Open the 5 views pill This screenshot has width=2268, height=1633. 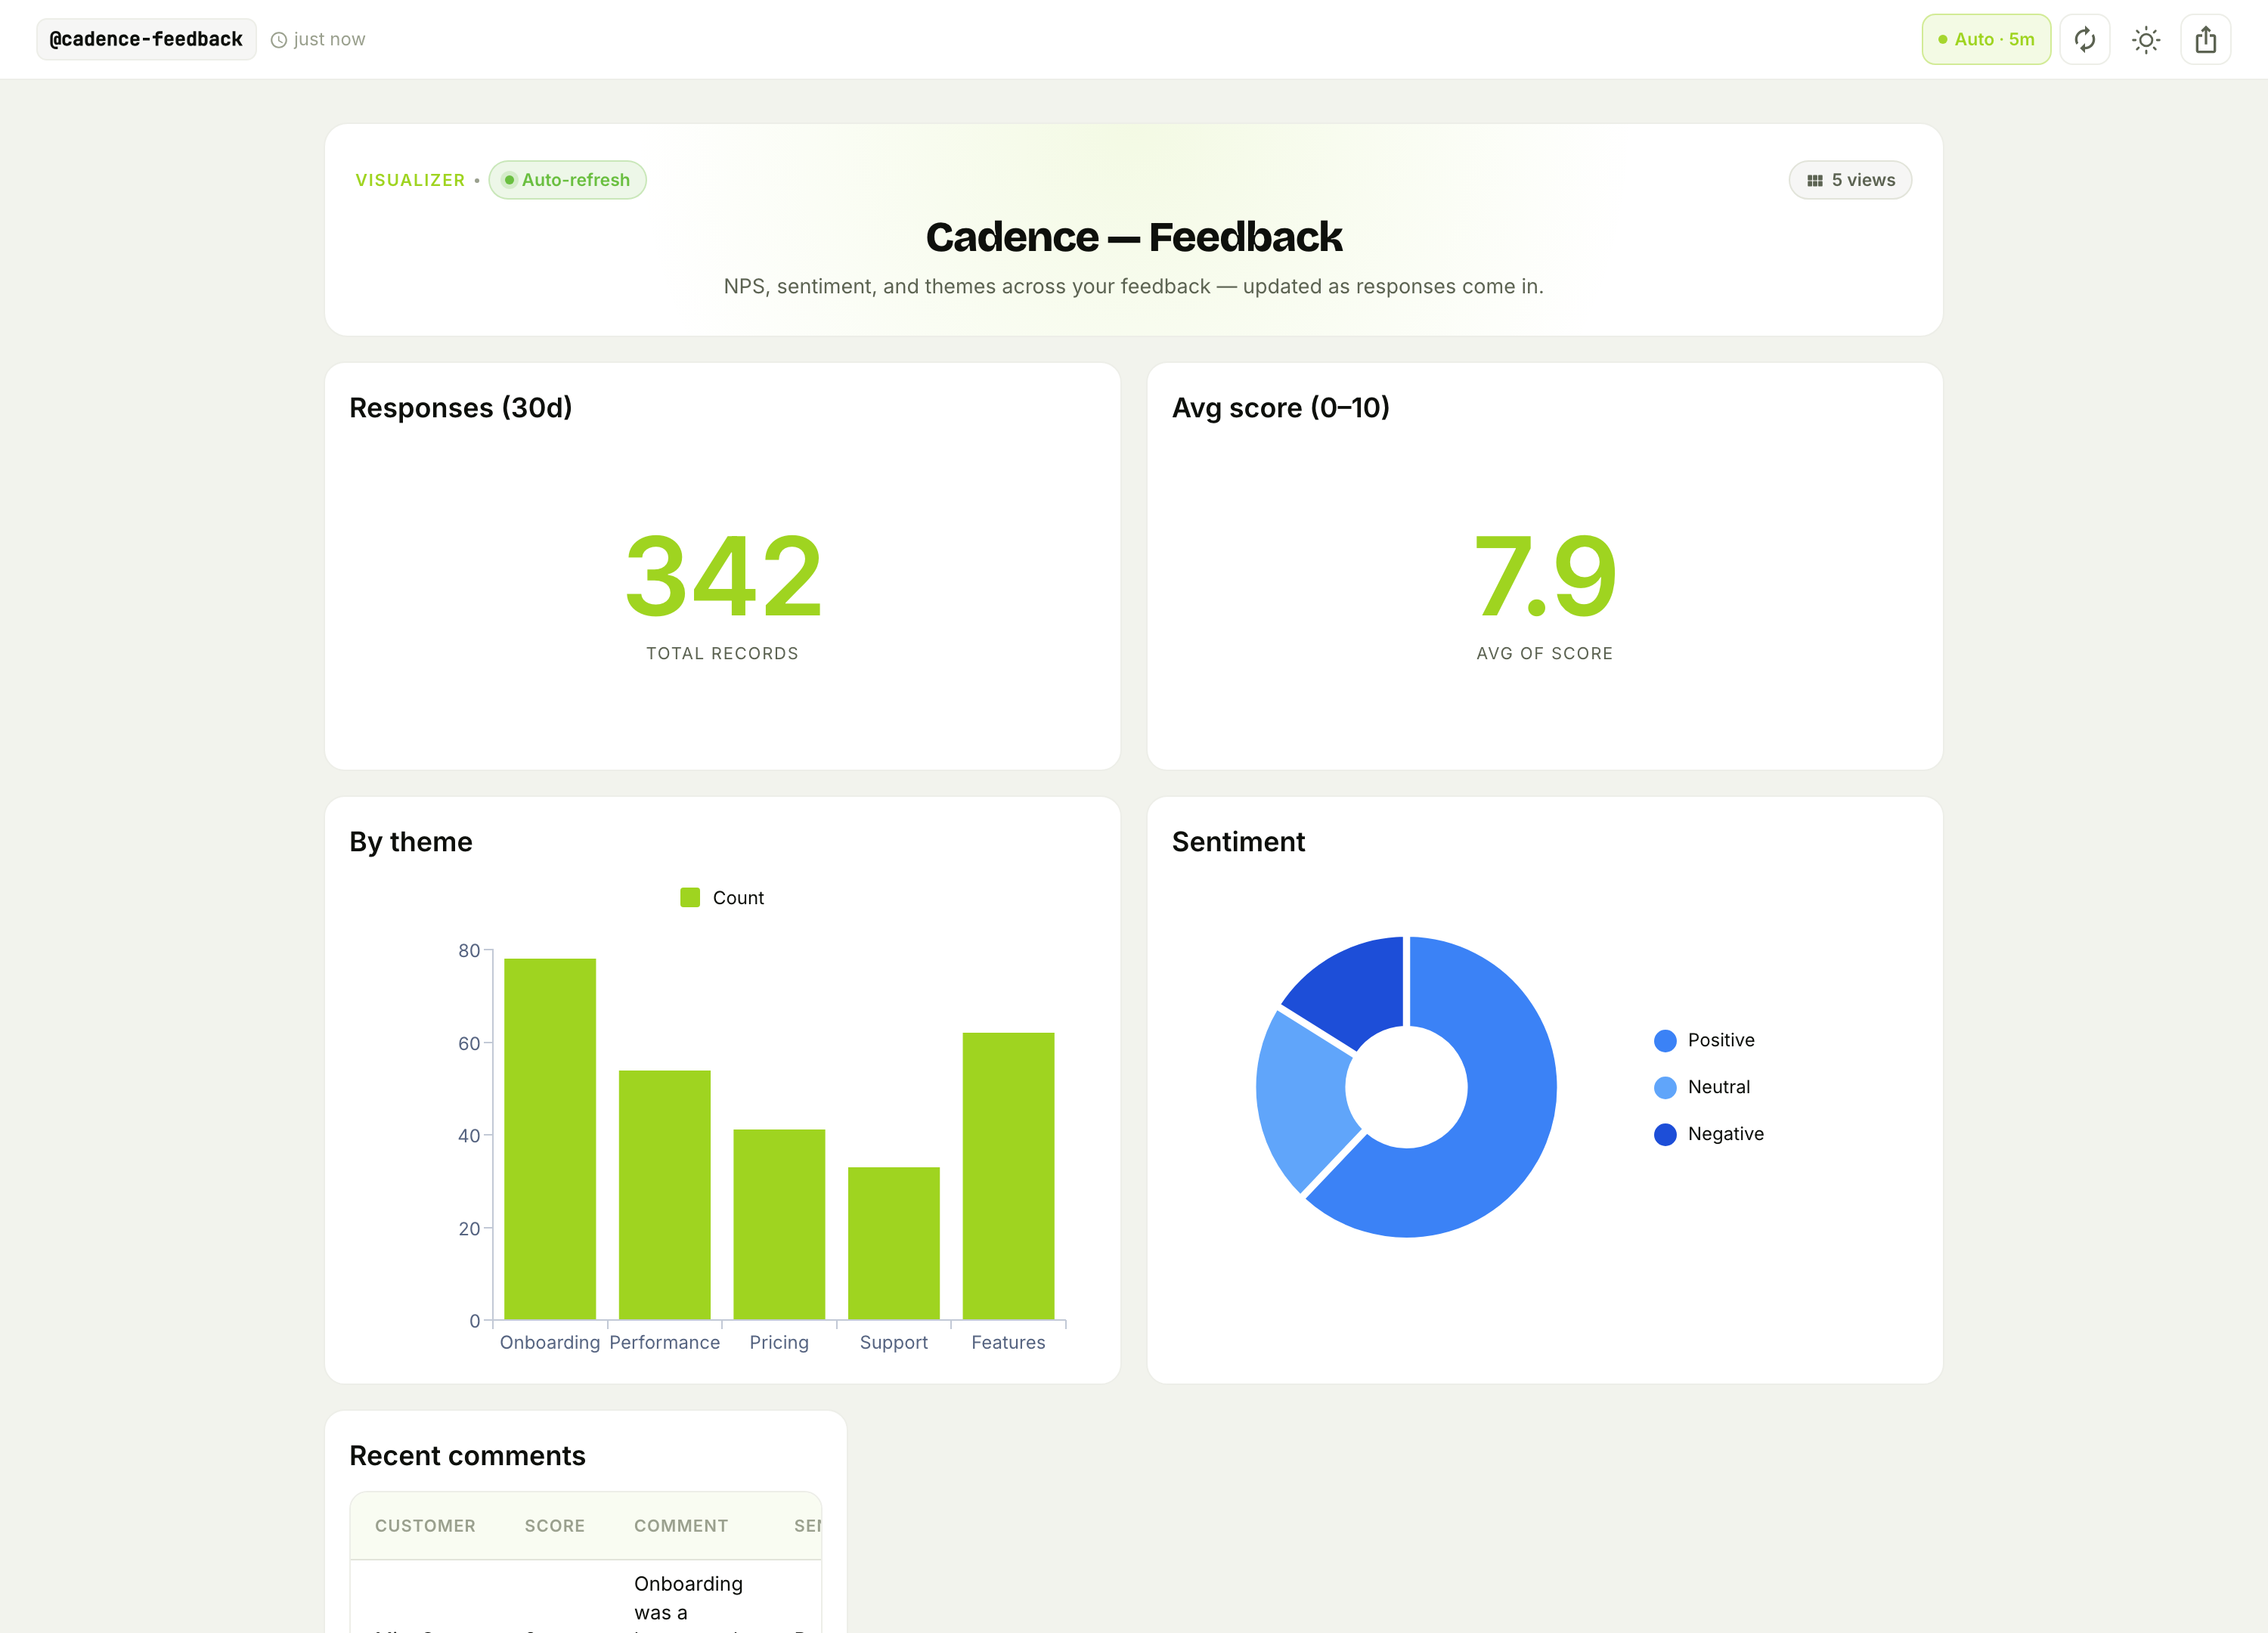(x=1849, y=180)
